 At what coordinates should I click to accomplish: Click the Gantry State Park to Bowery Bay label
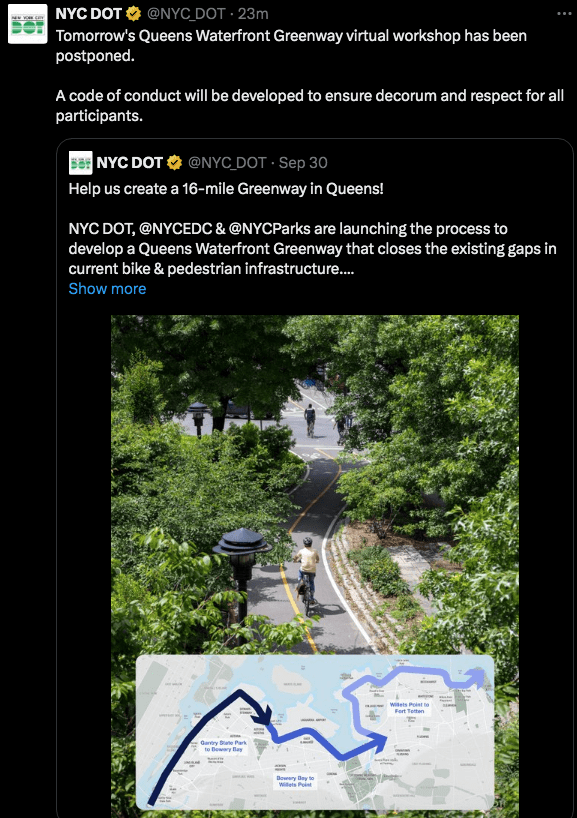point(223,746)
